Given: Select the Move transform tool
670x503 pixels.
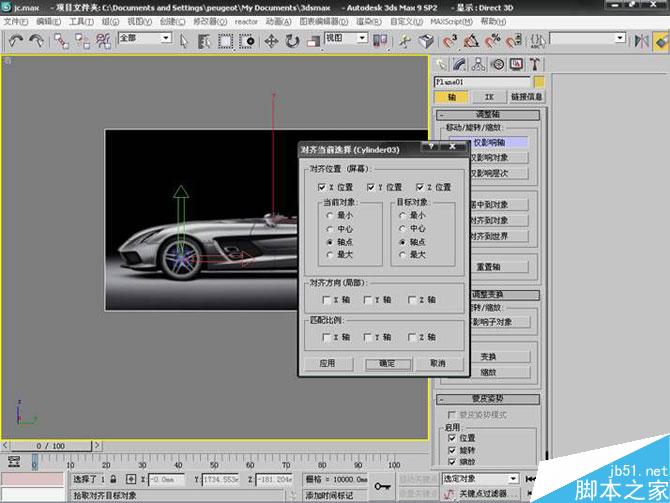Looking at the screenshot, I should click(272, 41).
